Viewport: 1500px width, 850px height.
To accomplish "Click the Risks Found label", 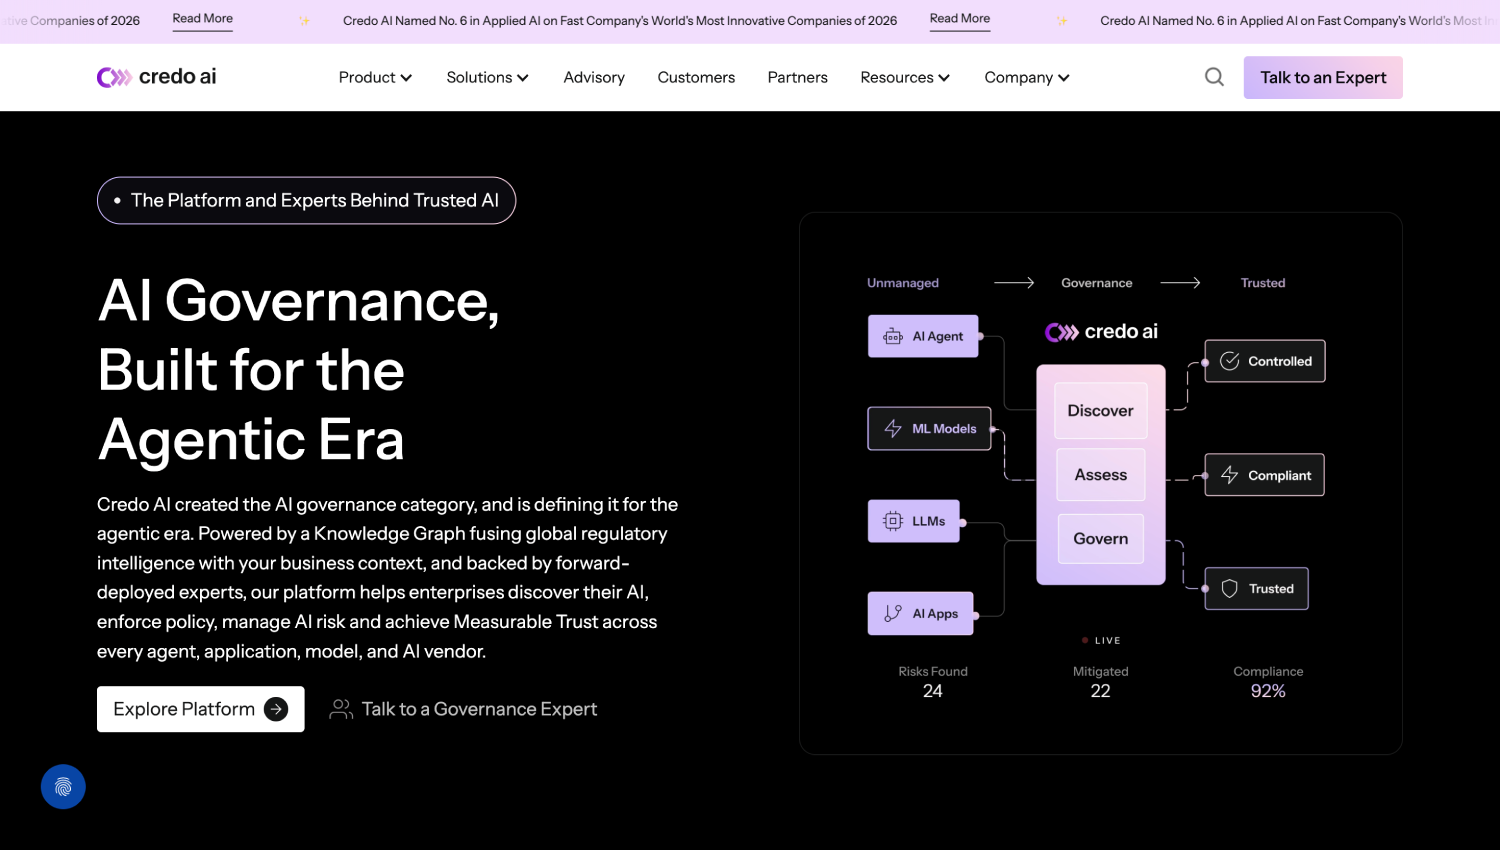I will (x=933, y=671).
